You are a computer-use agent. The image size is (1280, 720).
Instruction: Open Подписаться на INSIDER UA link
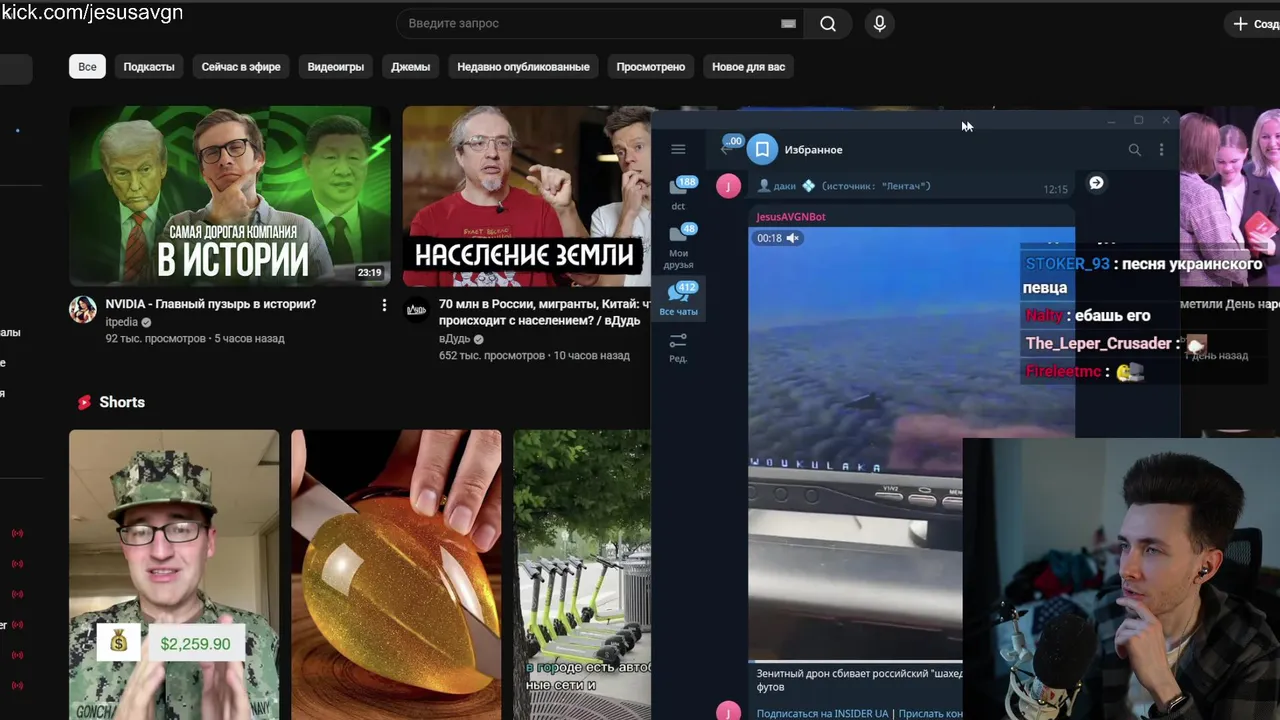point(822,713)
